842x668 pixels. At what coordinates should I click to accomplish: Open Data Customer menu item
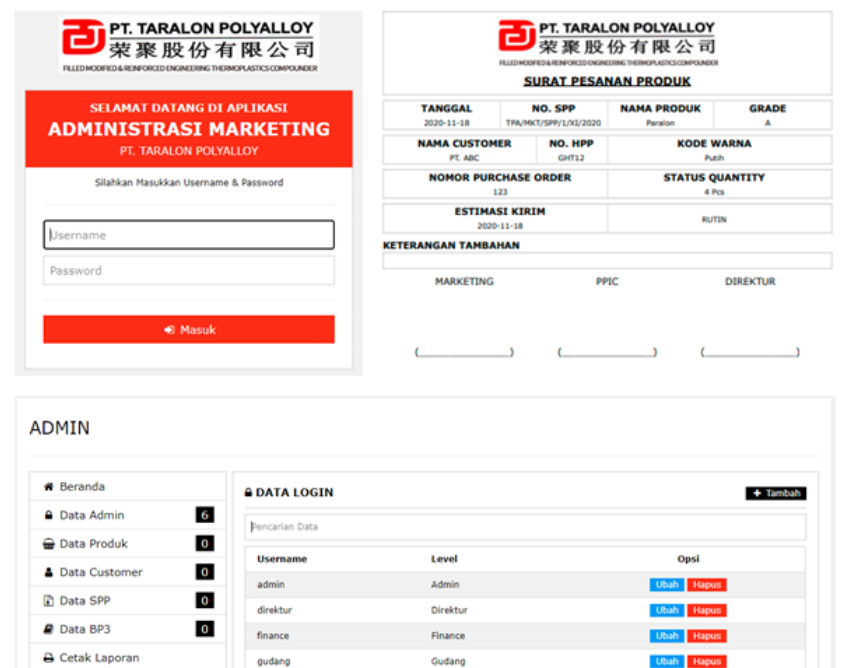(128, 572)
